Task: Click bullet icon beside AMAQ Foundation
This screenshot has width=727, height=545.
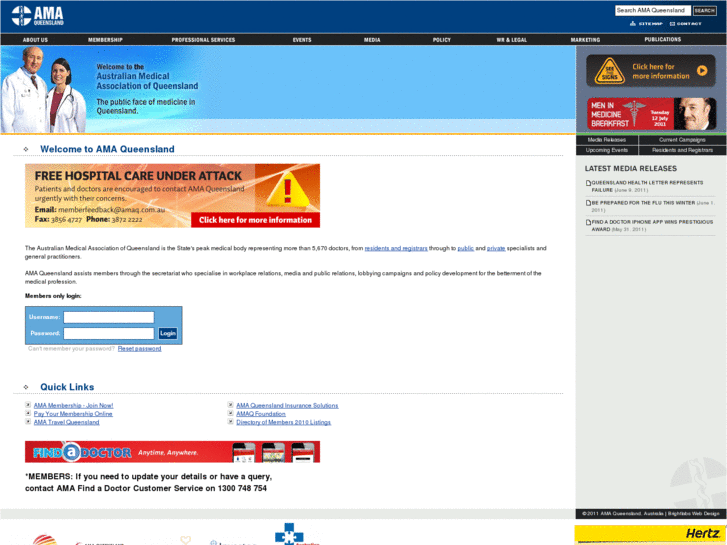Action: coord(230,413)
